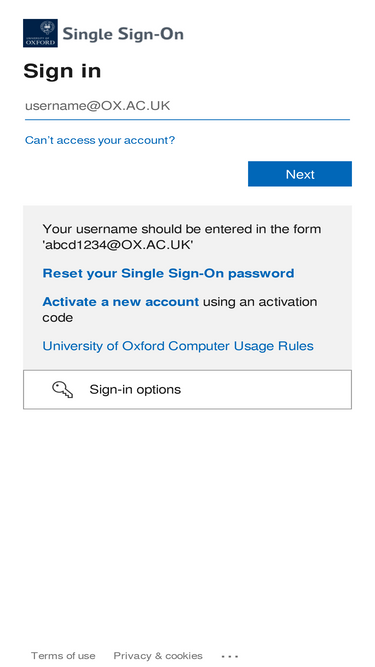Click the key icon beside Sign-in options
375x667 pixels.
62,390
